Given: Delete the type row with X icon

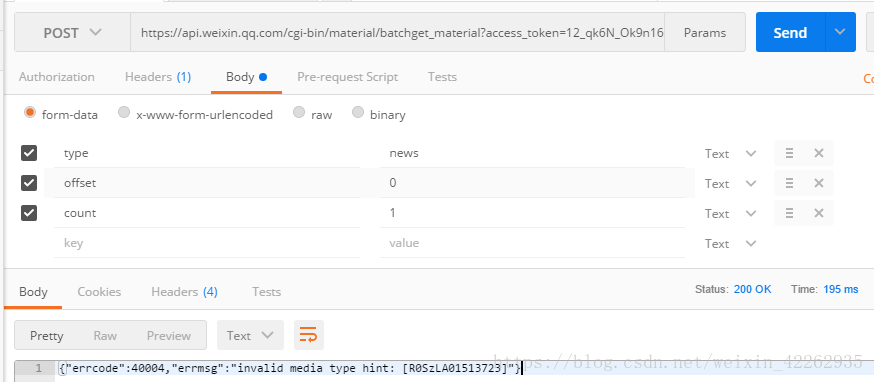Looking at the screenshot, I should click(x=818, y=153).
